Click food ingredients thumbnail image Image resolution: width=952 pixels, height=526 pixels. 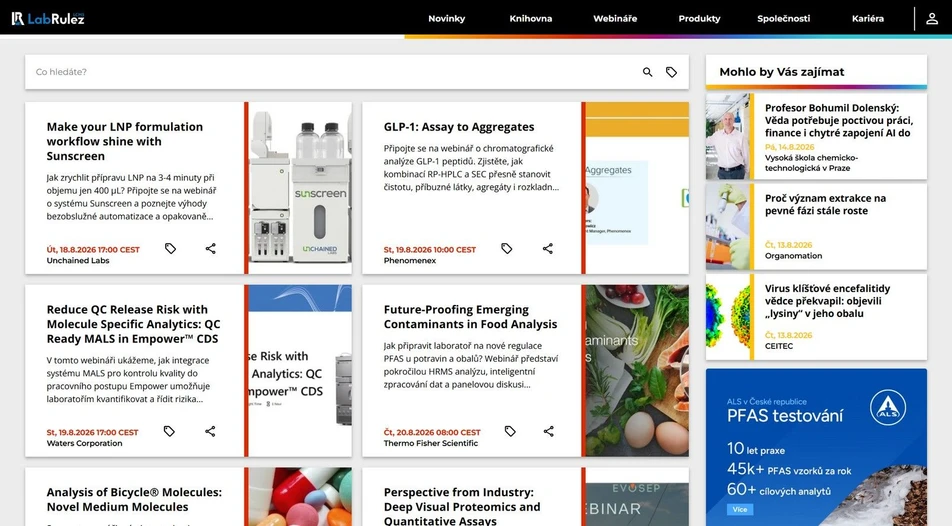[637, 371]
